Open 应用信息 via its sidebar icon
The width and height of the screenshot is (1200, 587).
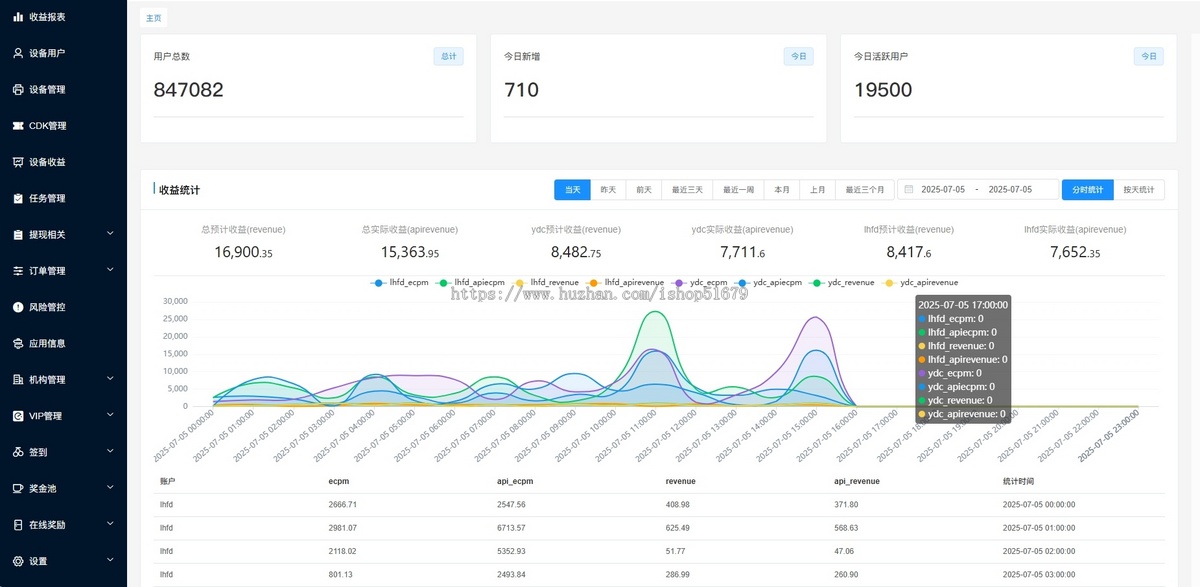point(18,343)
